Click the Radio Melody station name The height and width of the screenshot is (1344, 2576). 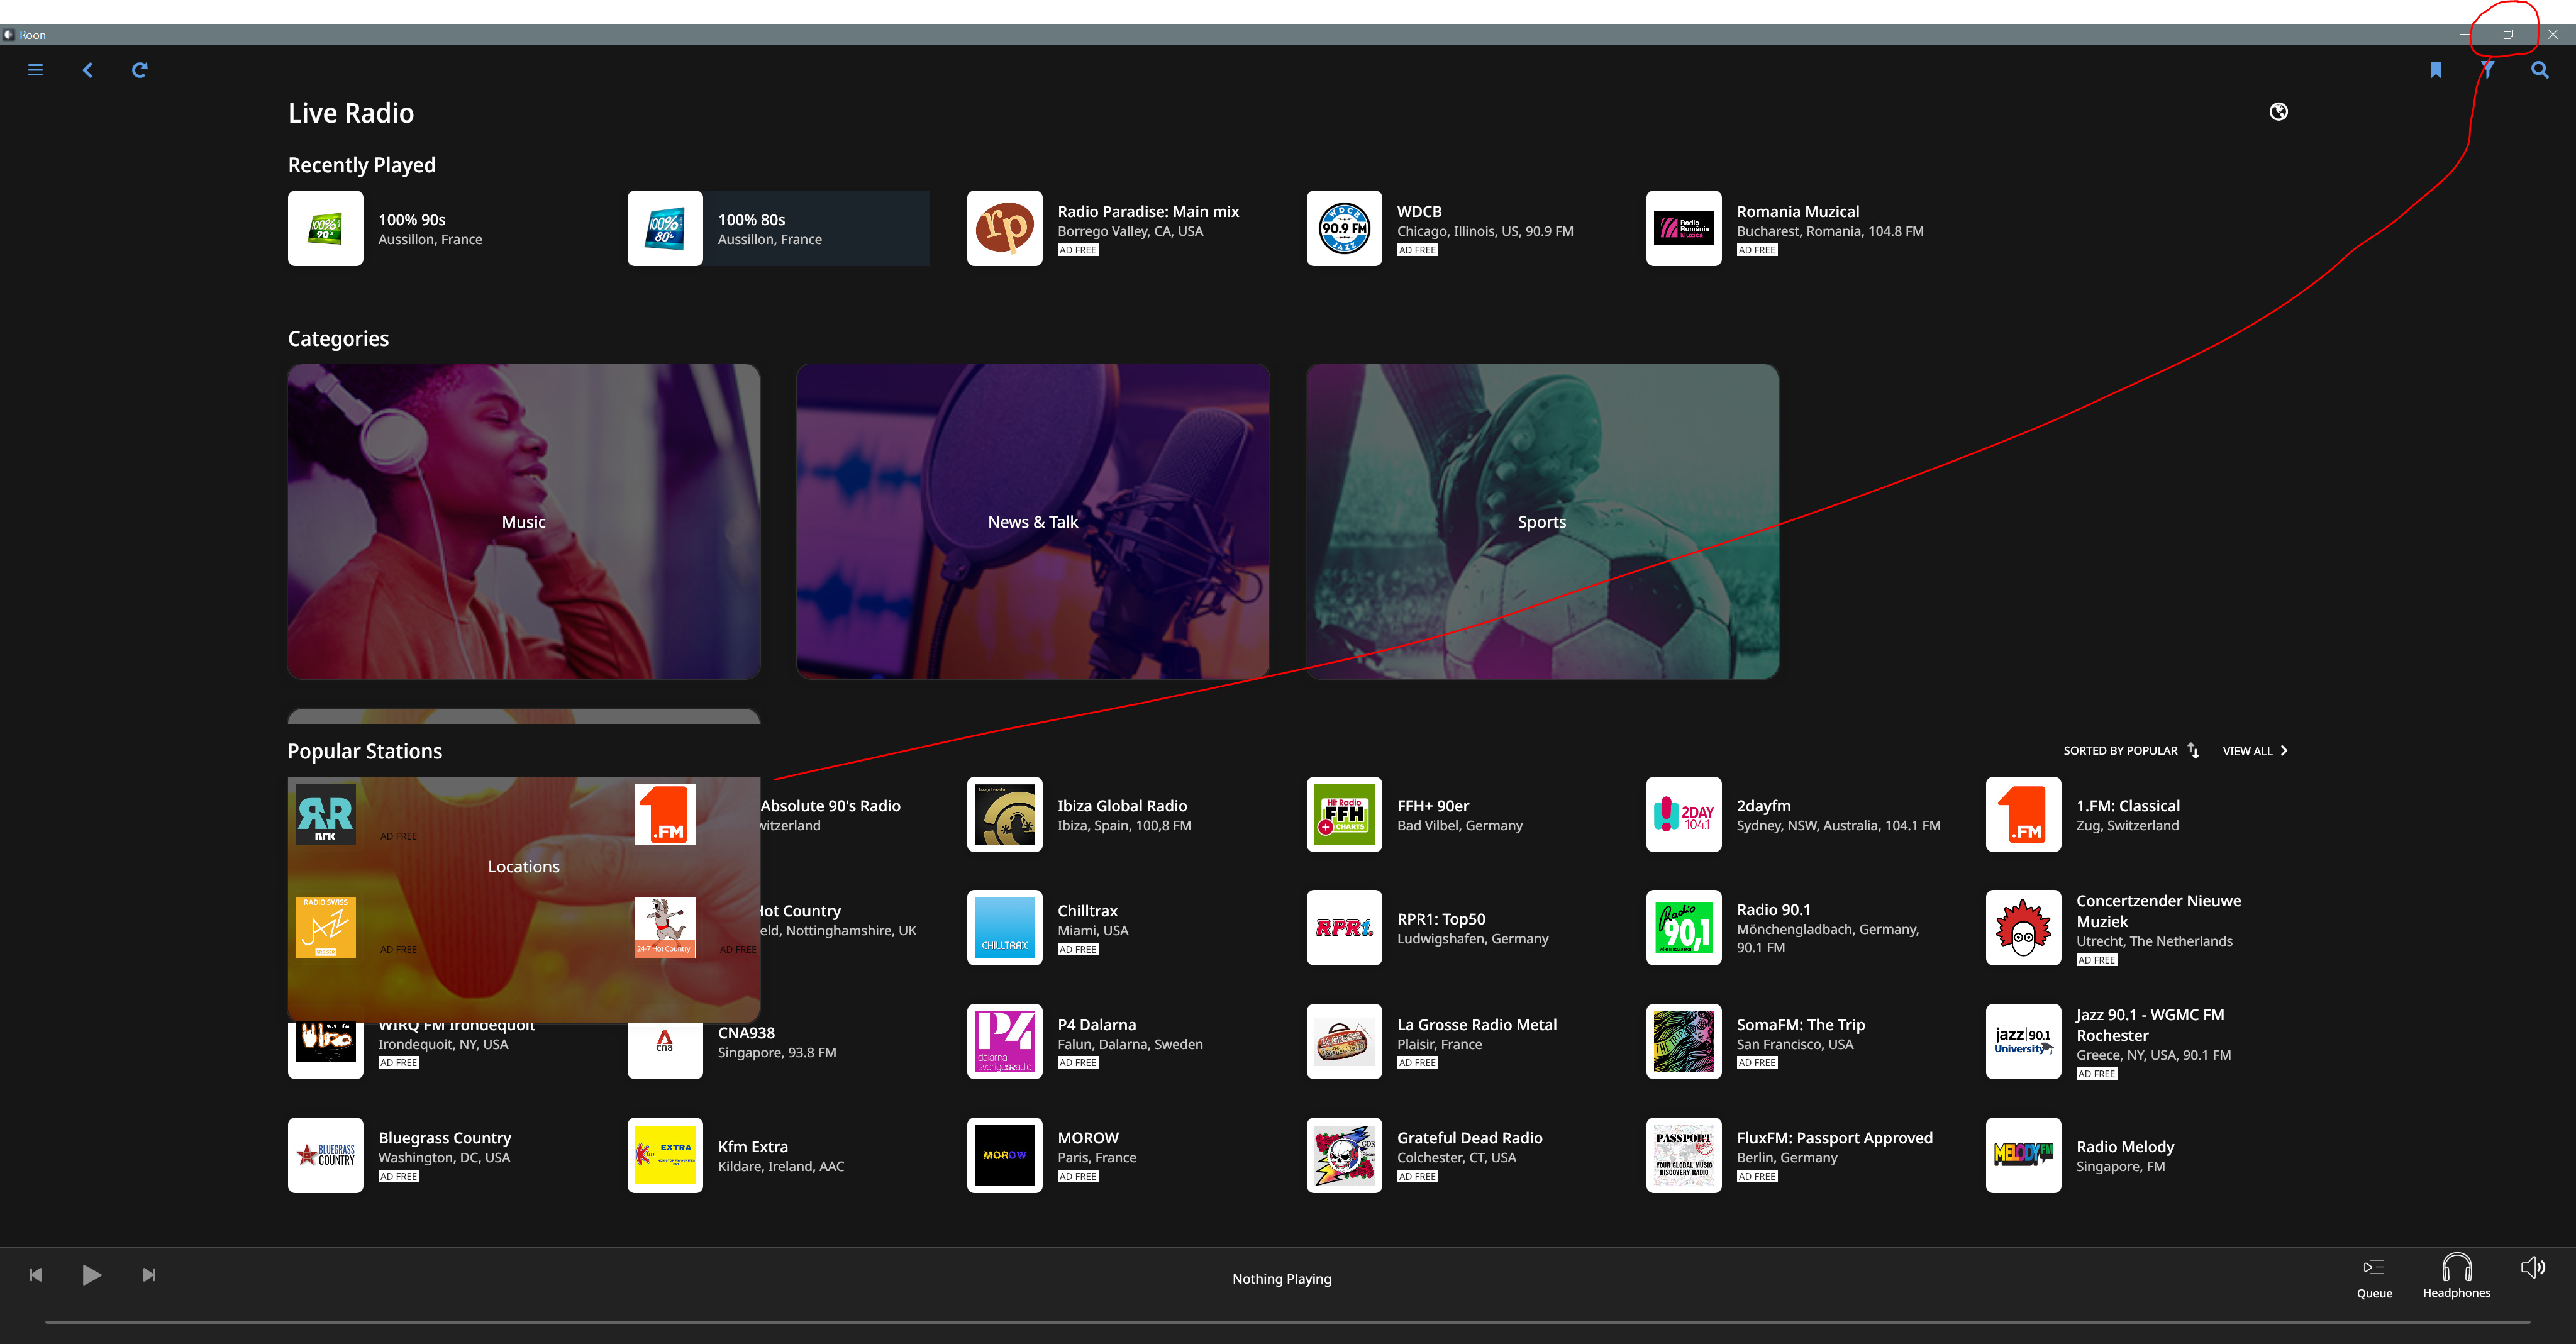[2125, 1147]
